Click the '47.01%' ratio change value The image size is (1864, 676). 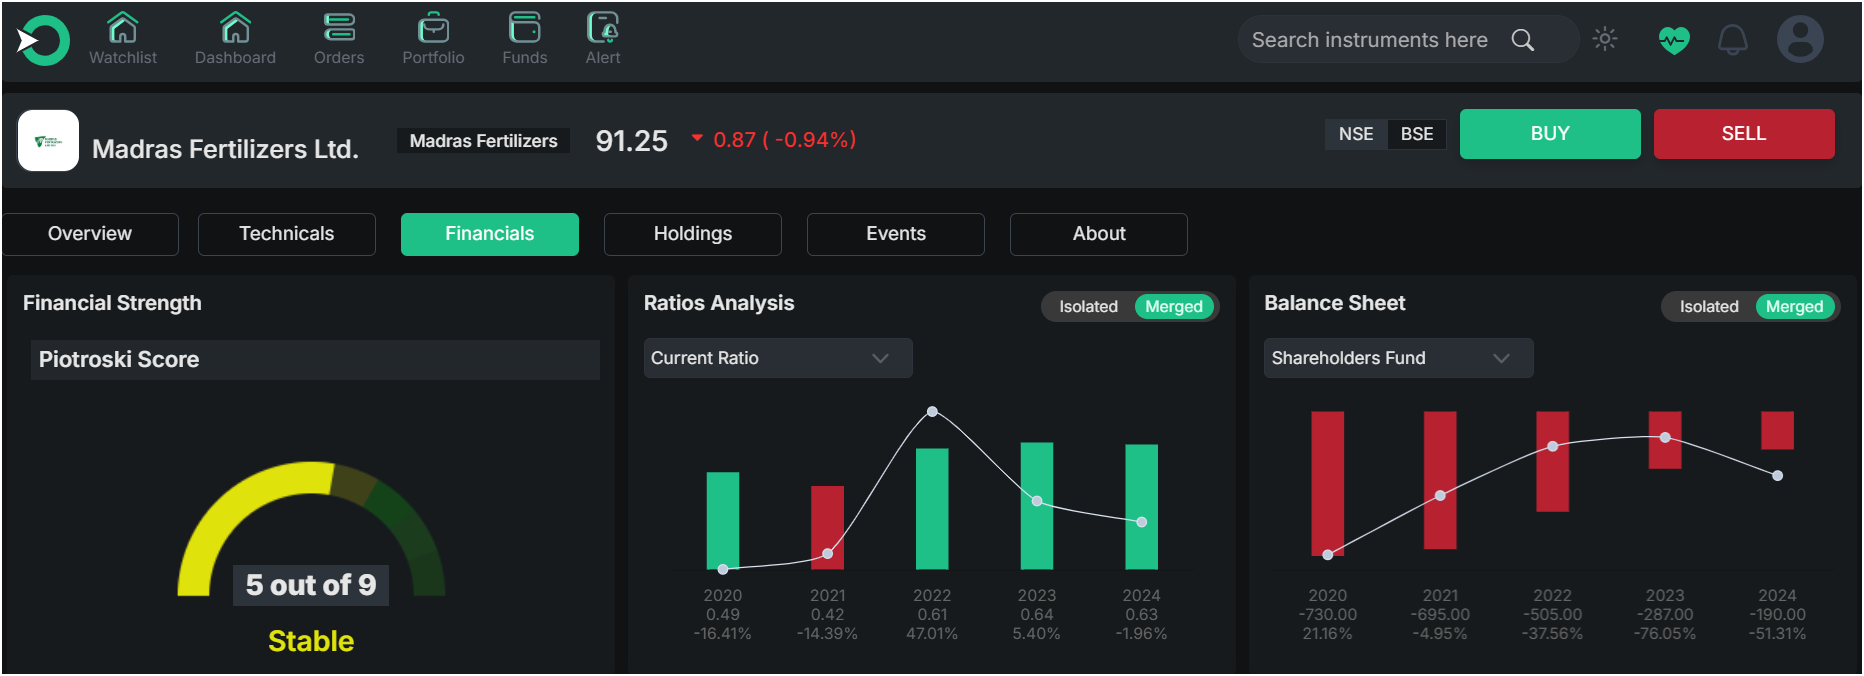tap(932, 634)
